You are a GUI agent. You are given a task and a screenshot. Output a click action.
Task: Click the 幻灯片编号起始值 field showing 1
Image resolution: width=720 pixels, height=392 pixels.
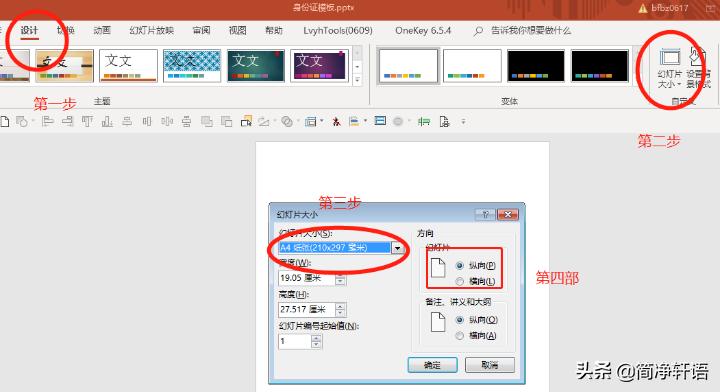[295, 342]
